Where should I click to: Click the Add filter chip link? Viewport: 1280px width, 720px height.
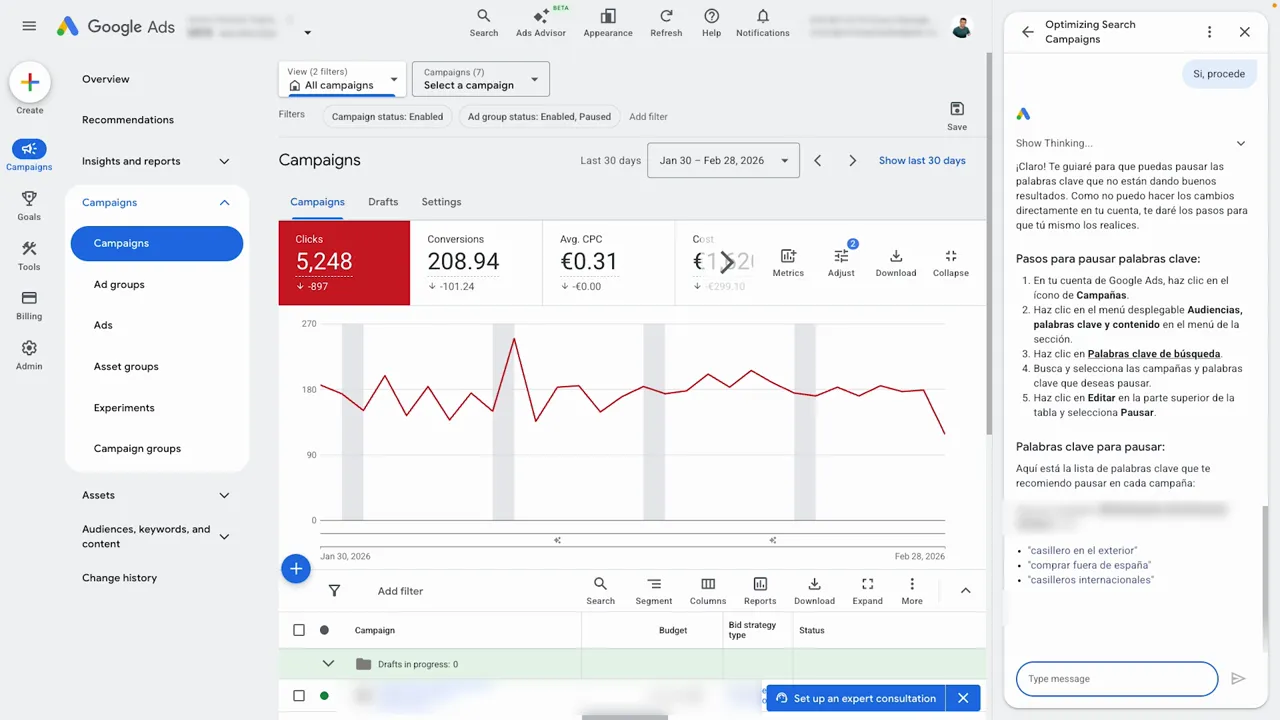click(648, 117)
